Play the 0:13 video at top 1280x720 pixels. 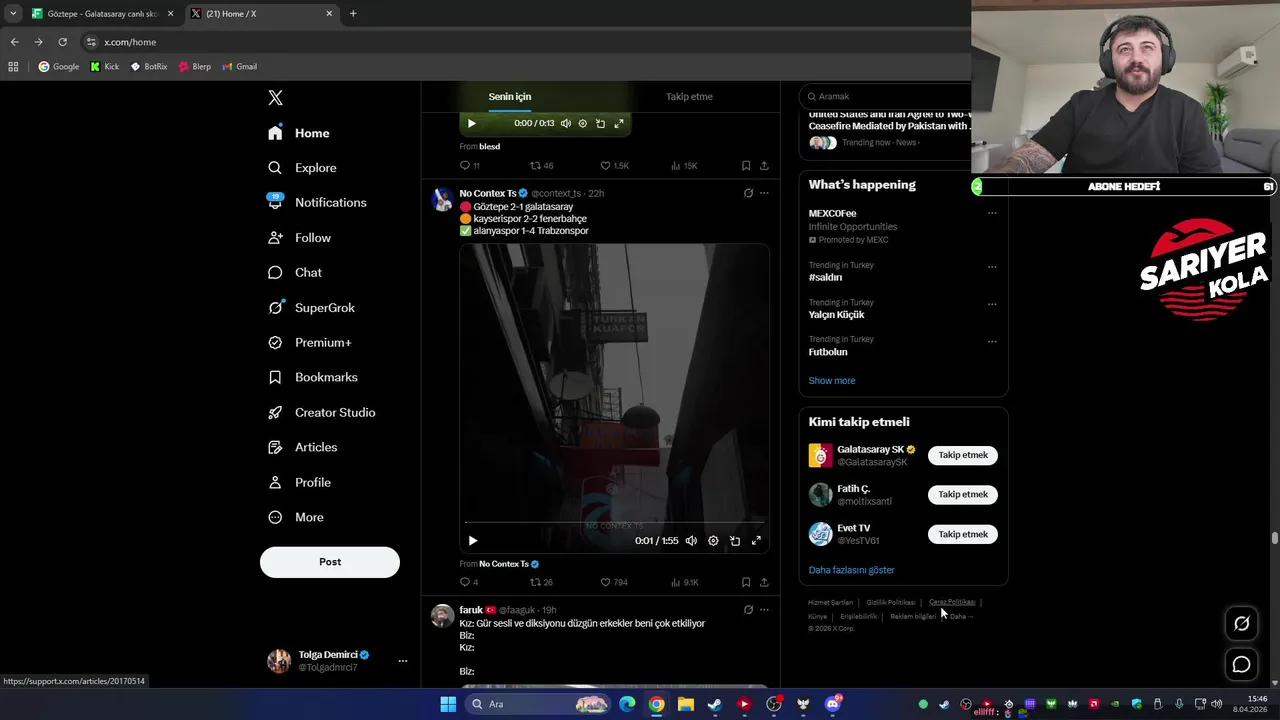click(472, 124)
